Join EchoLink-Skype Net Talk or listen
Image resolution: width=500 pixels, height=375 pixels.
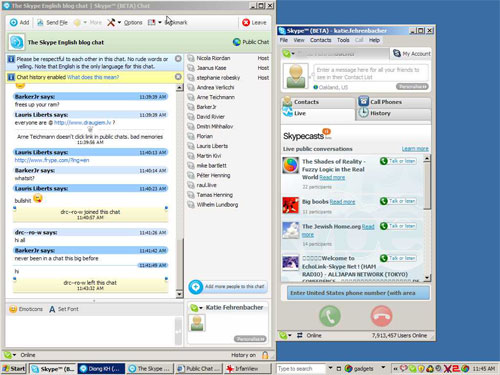coord(398,258)
